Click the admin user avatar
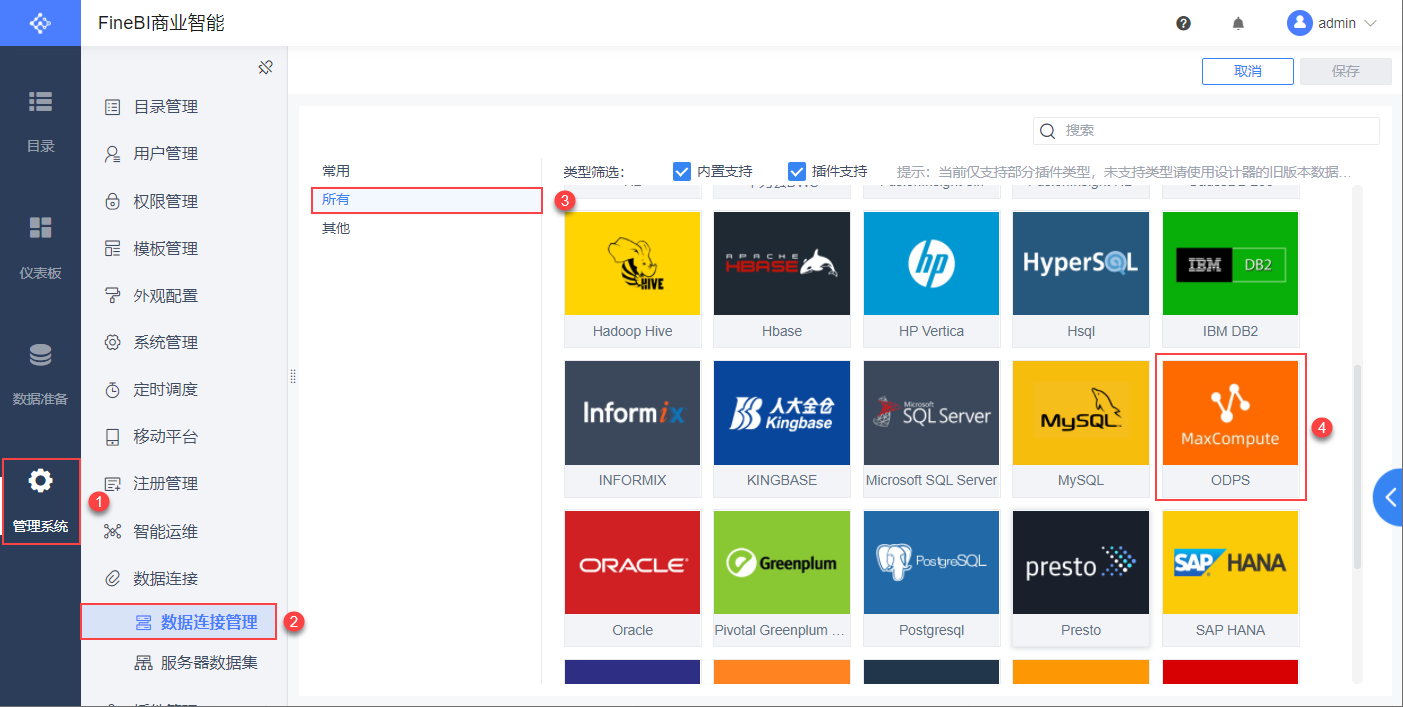 click(x=1300, y=23)
